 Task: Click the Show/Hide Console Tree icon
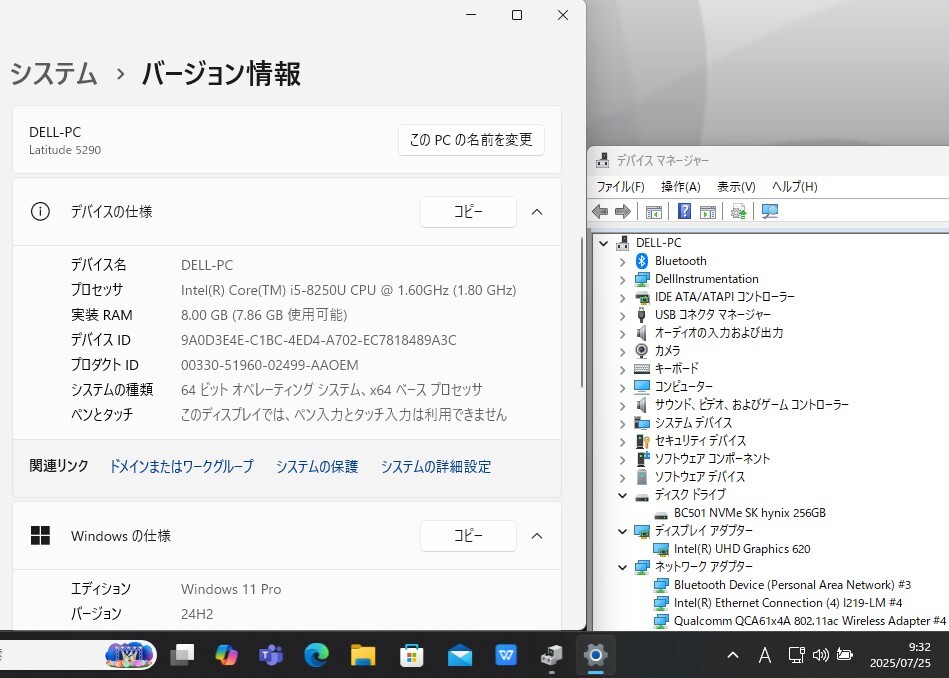(x=653, y=211)
